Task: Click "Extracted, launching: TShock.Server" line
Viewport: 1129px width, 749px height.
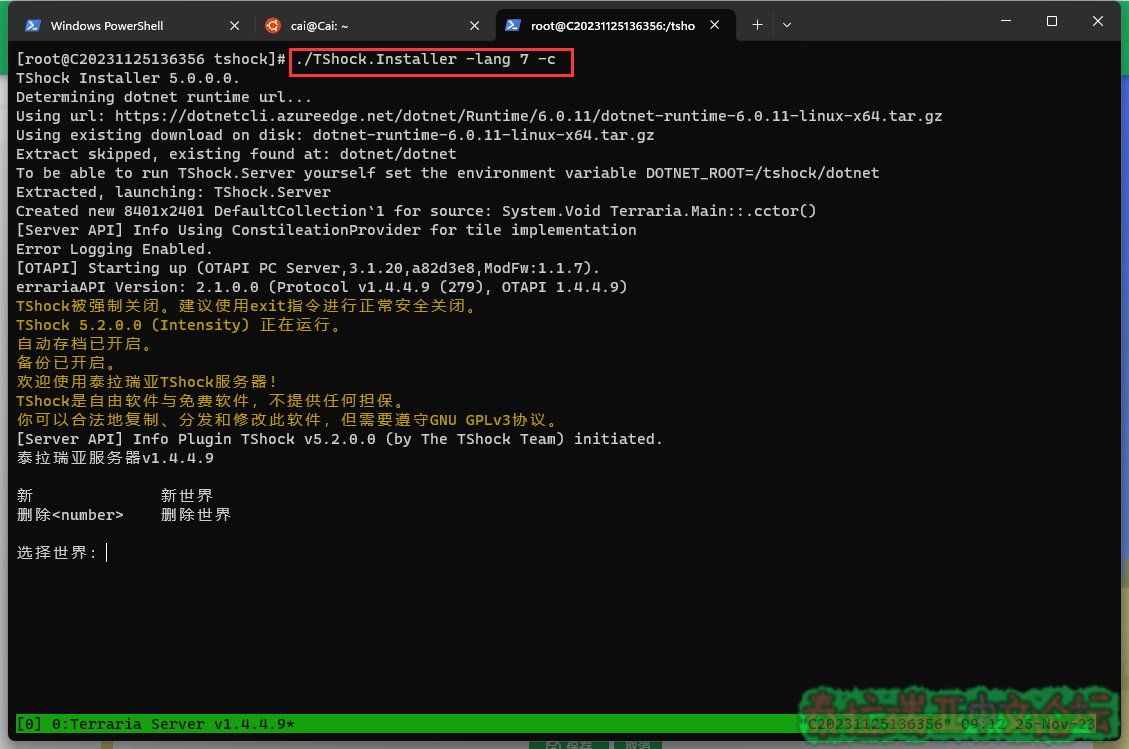Action: point(174,192)
